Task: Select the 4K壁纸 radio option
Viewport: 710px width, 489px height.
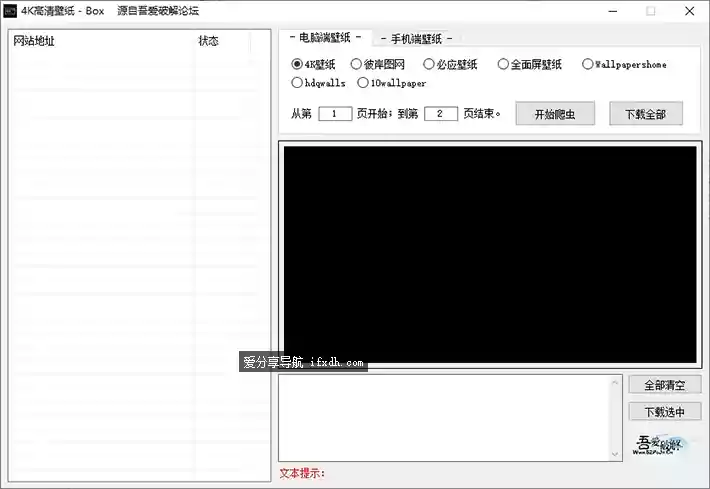Action: coord(313,64)
